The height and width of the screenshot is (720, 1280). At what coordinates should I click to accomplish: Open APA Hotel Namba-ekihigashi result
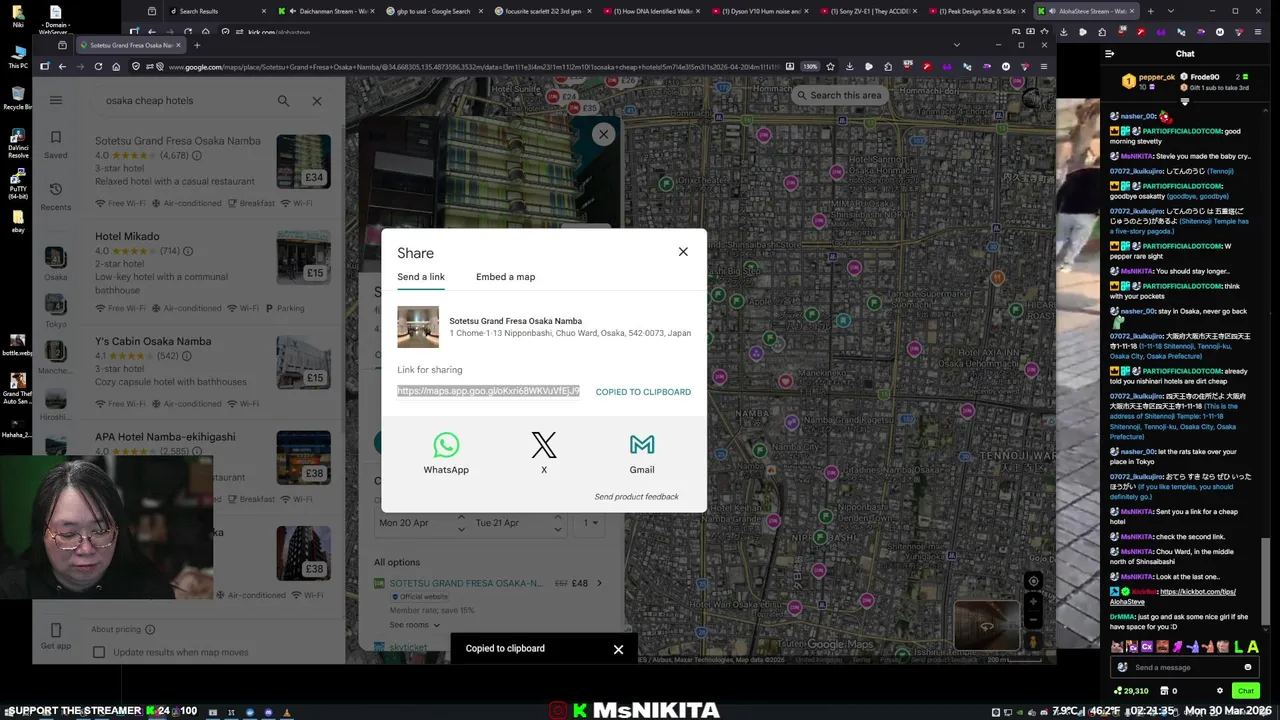tap(165, 437)
